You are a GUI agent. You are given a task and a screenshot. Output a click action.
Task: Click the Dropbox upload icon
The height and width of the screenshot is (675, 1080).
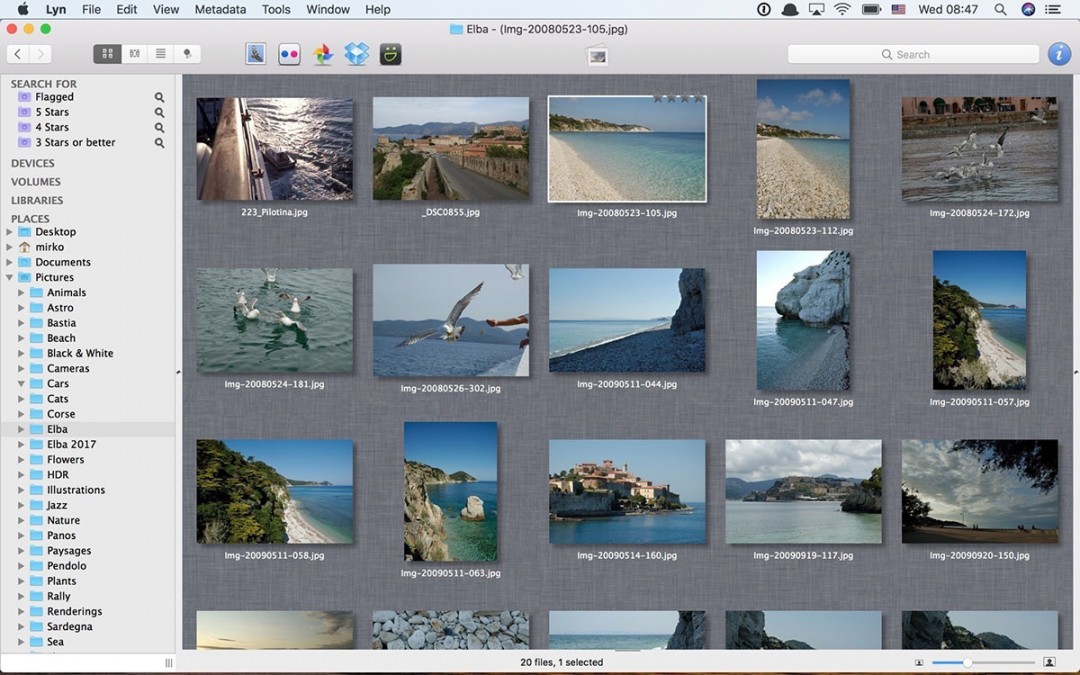click(357, 54)
